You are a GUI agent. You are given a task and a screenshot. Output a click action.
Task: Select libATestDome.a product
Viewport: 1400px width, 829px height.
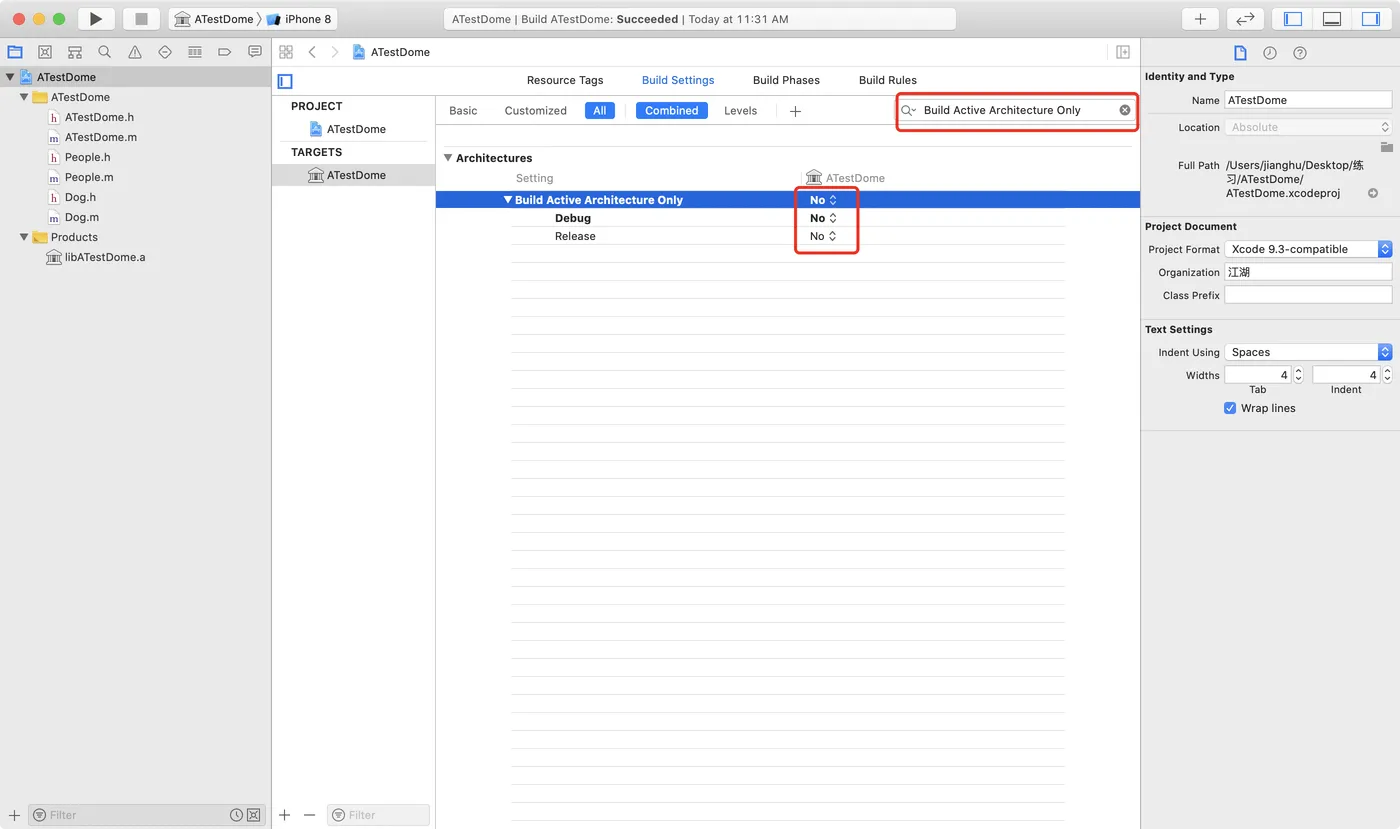click(x=96, y=257)
